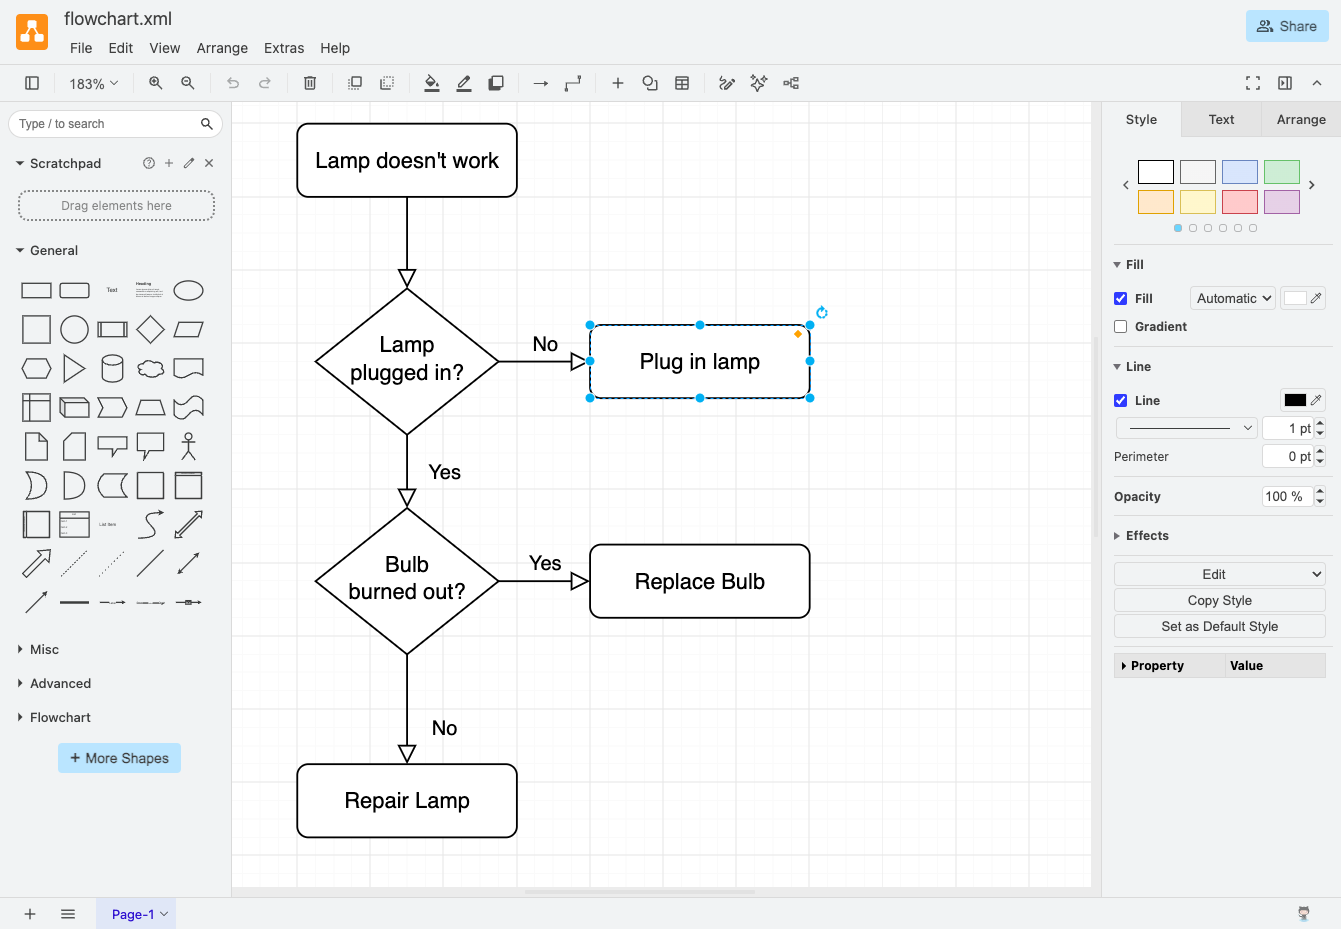Choose the light red style swatch
Viewport: 1341px width, 929px height.
click(1240, 202)
